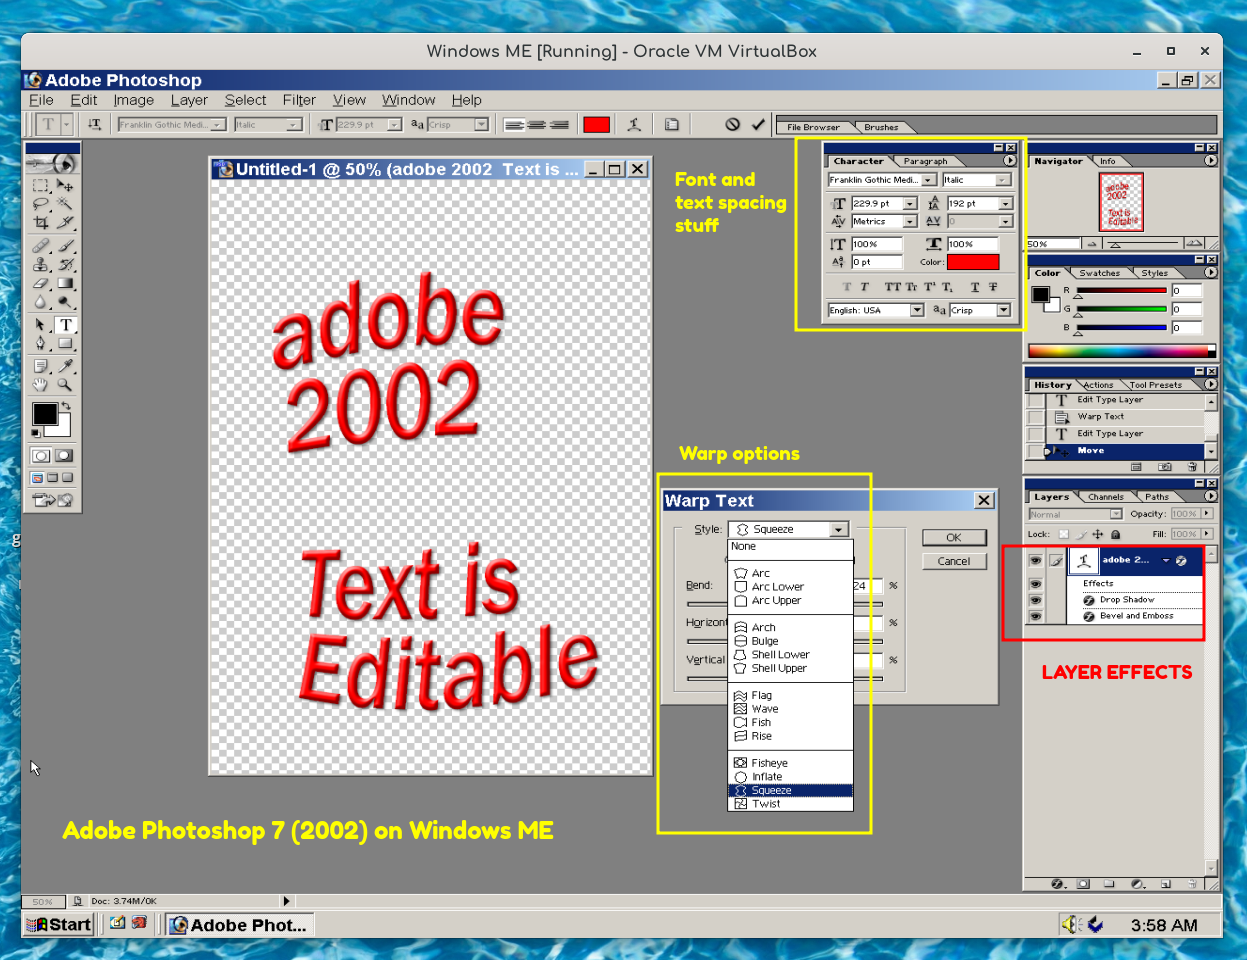1247x960 pixels.
Task: Click the Windows Start button
Action: click(59, 925)
